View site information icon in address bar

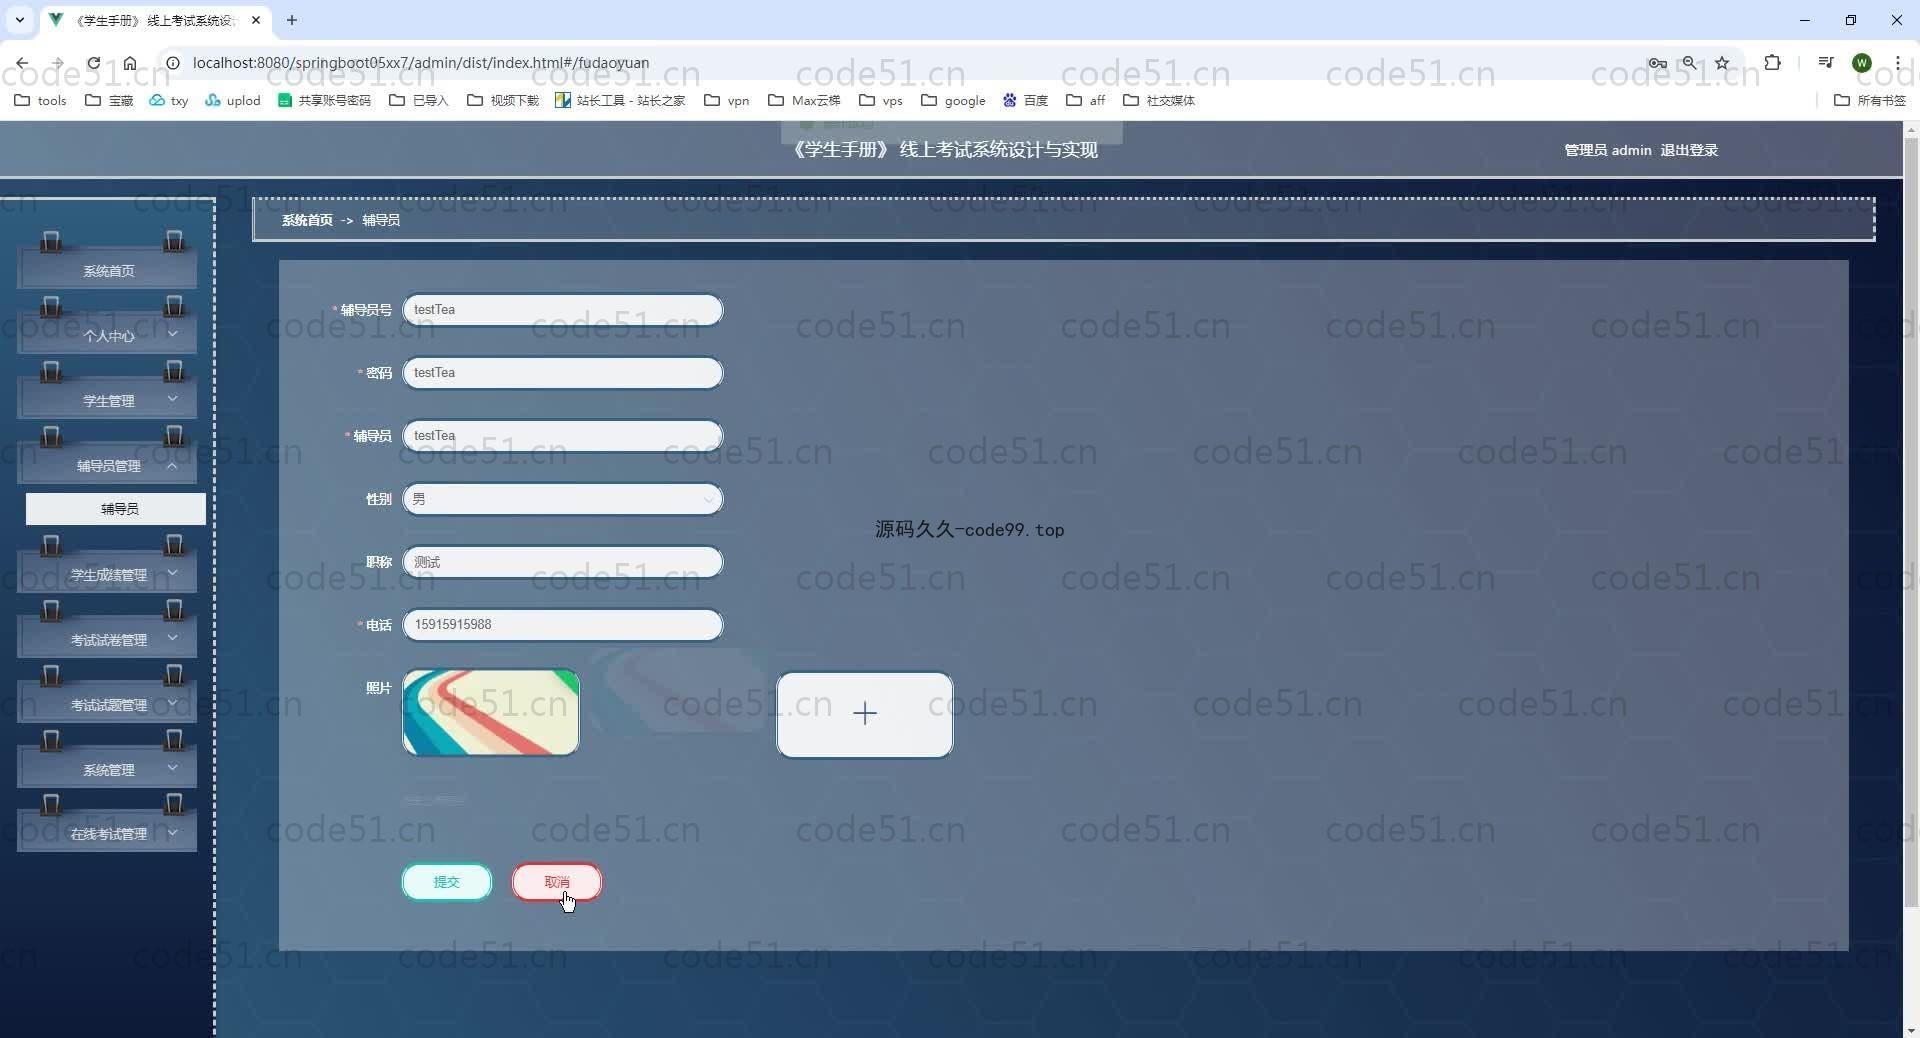172,62
